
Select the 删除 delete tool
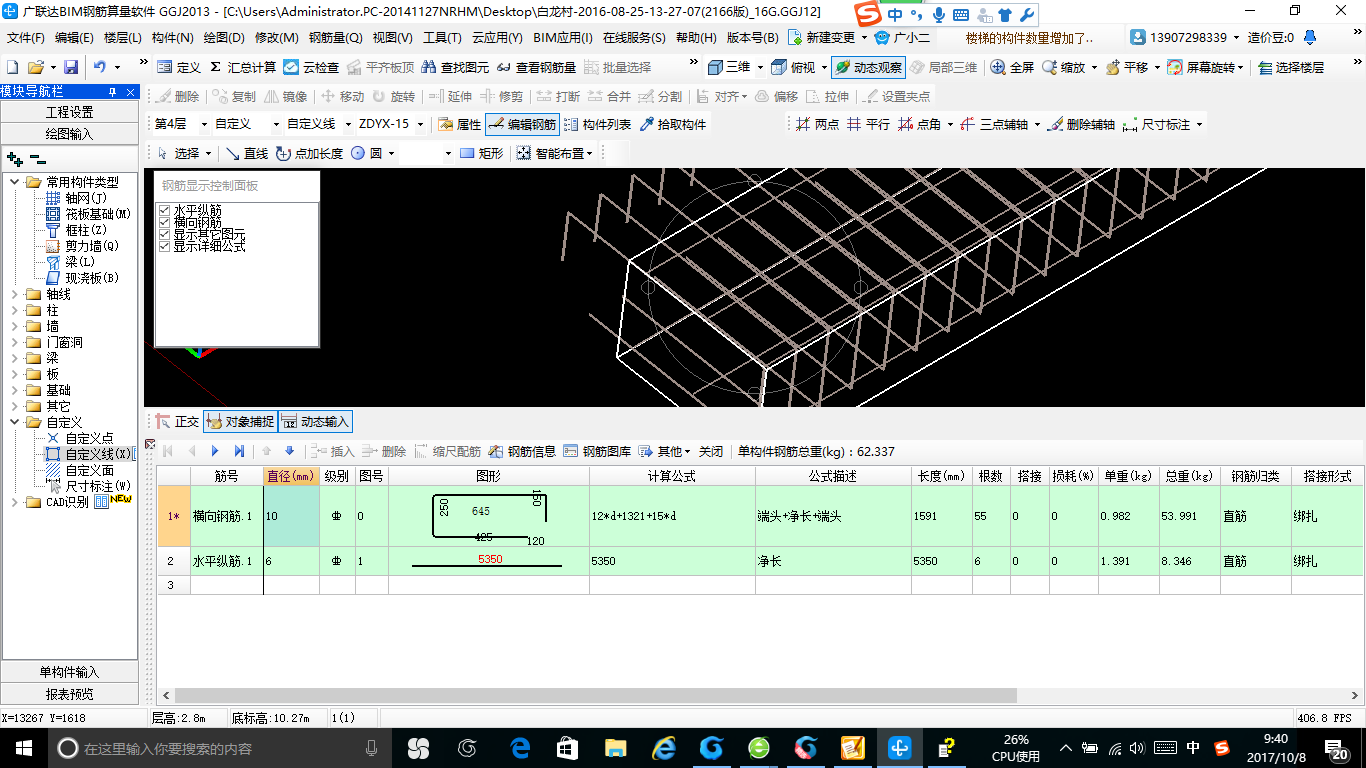coord(177,96)
